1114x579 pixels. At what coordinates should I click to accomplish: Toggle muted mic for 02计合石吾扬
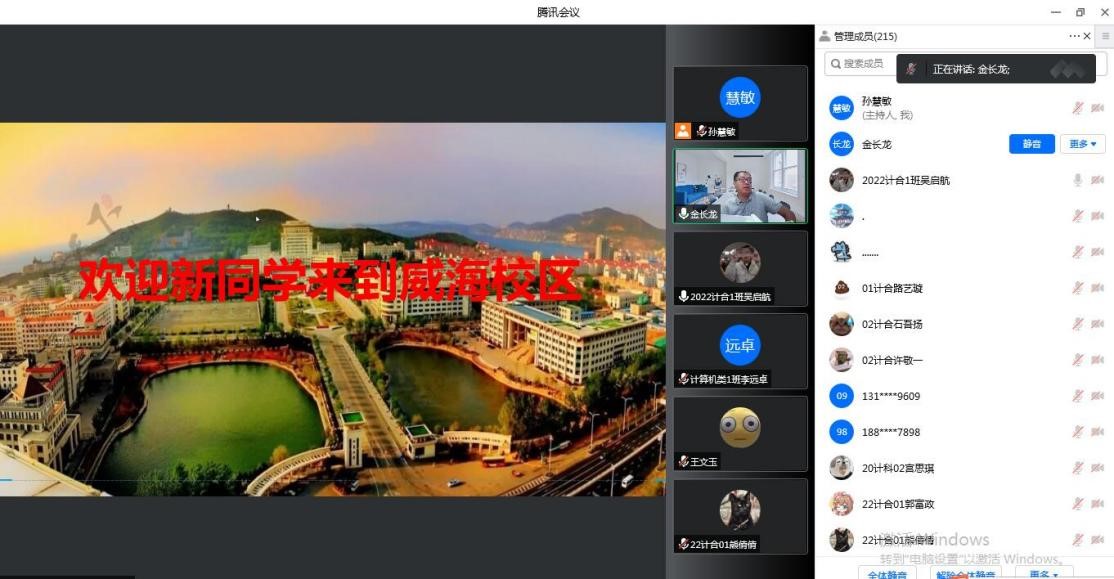(1078, 324)
